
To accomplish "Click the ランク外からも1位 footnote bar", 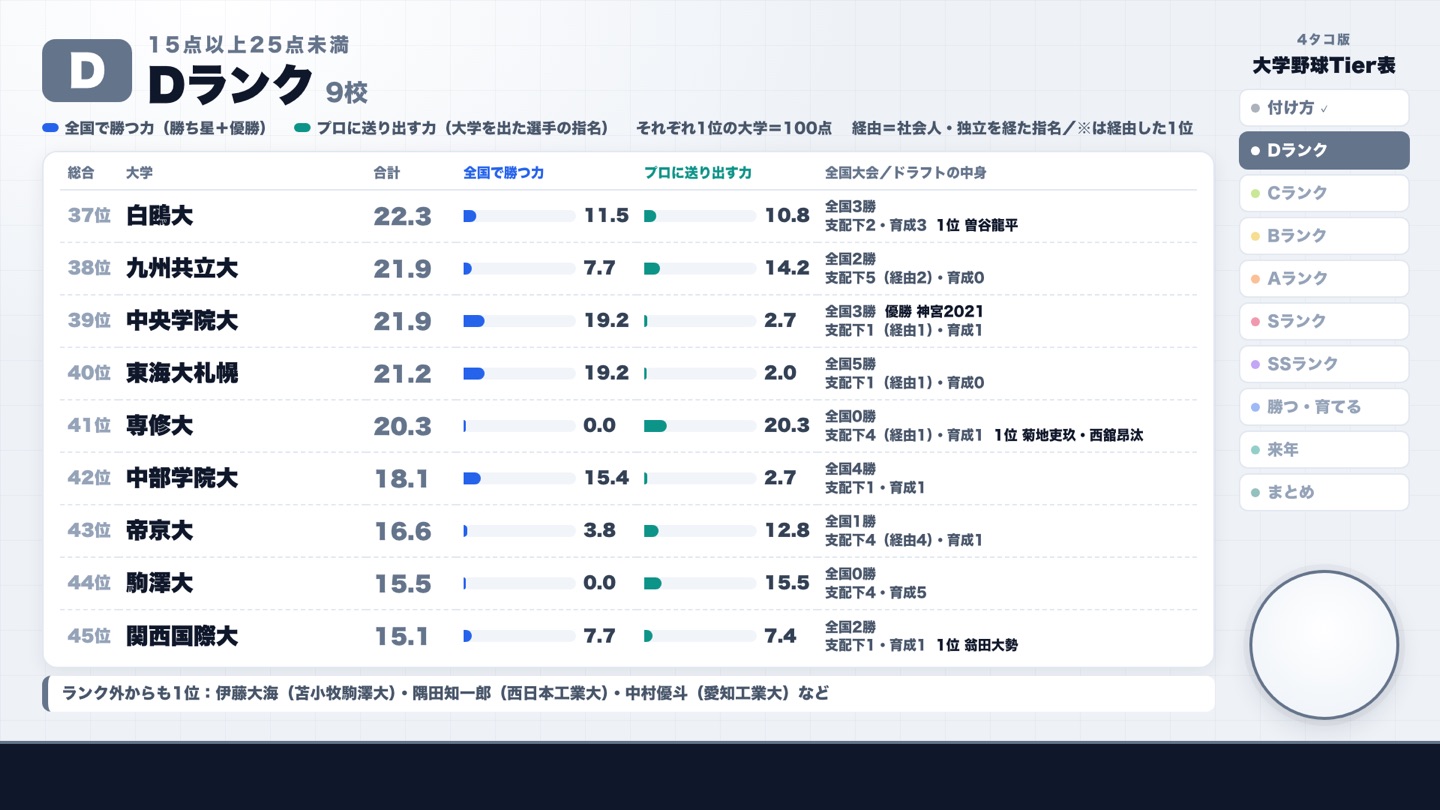I will tap(628, 693).
